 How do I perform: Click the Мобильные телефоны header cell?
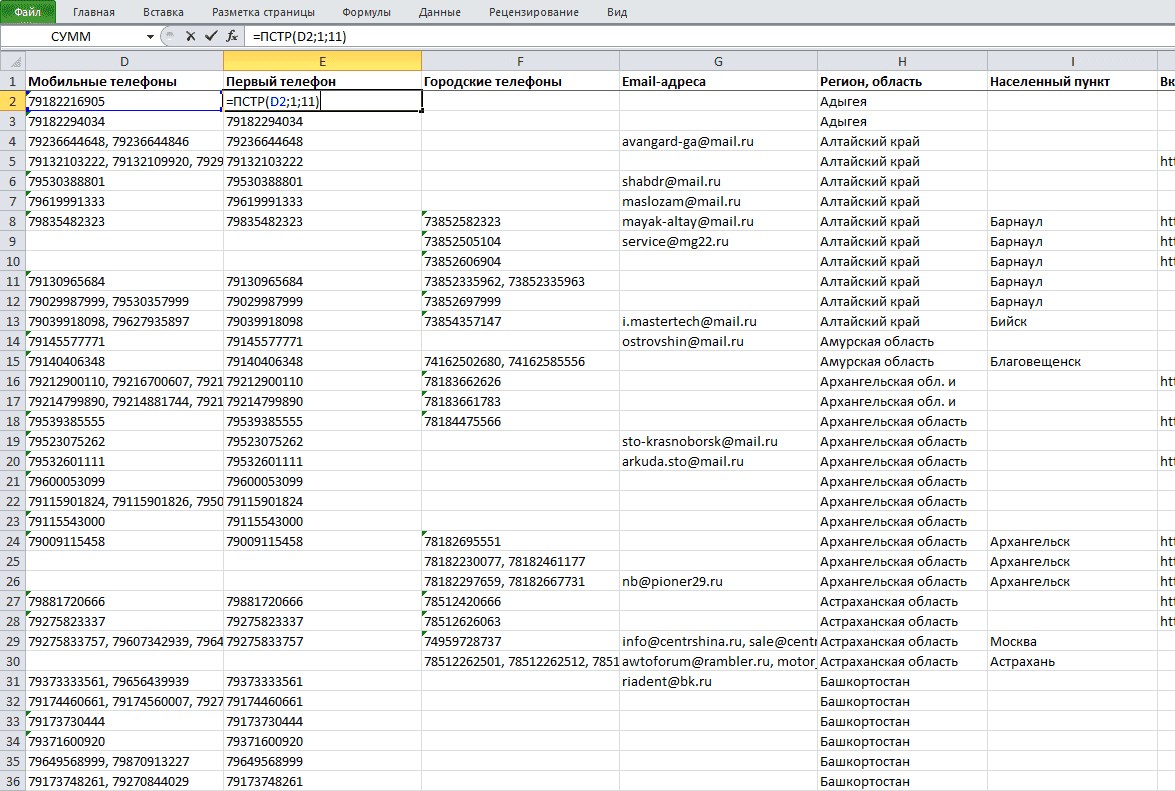tap(124, 82)
